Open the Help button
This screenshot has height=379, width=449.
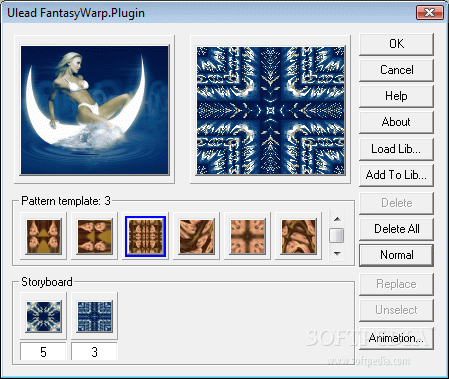(x=396, y=96)
